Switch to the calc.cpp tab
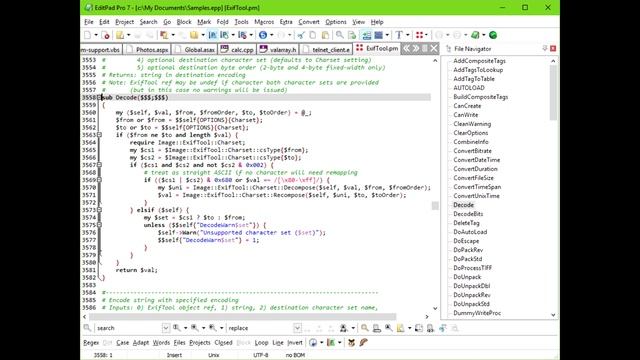Screen dimensions: 640x360 pos(238,49)
